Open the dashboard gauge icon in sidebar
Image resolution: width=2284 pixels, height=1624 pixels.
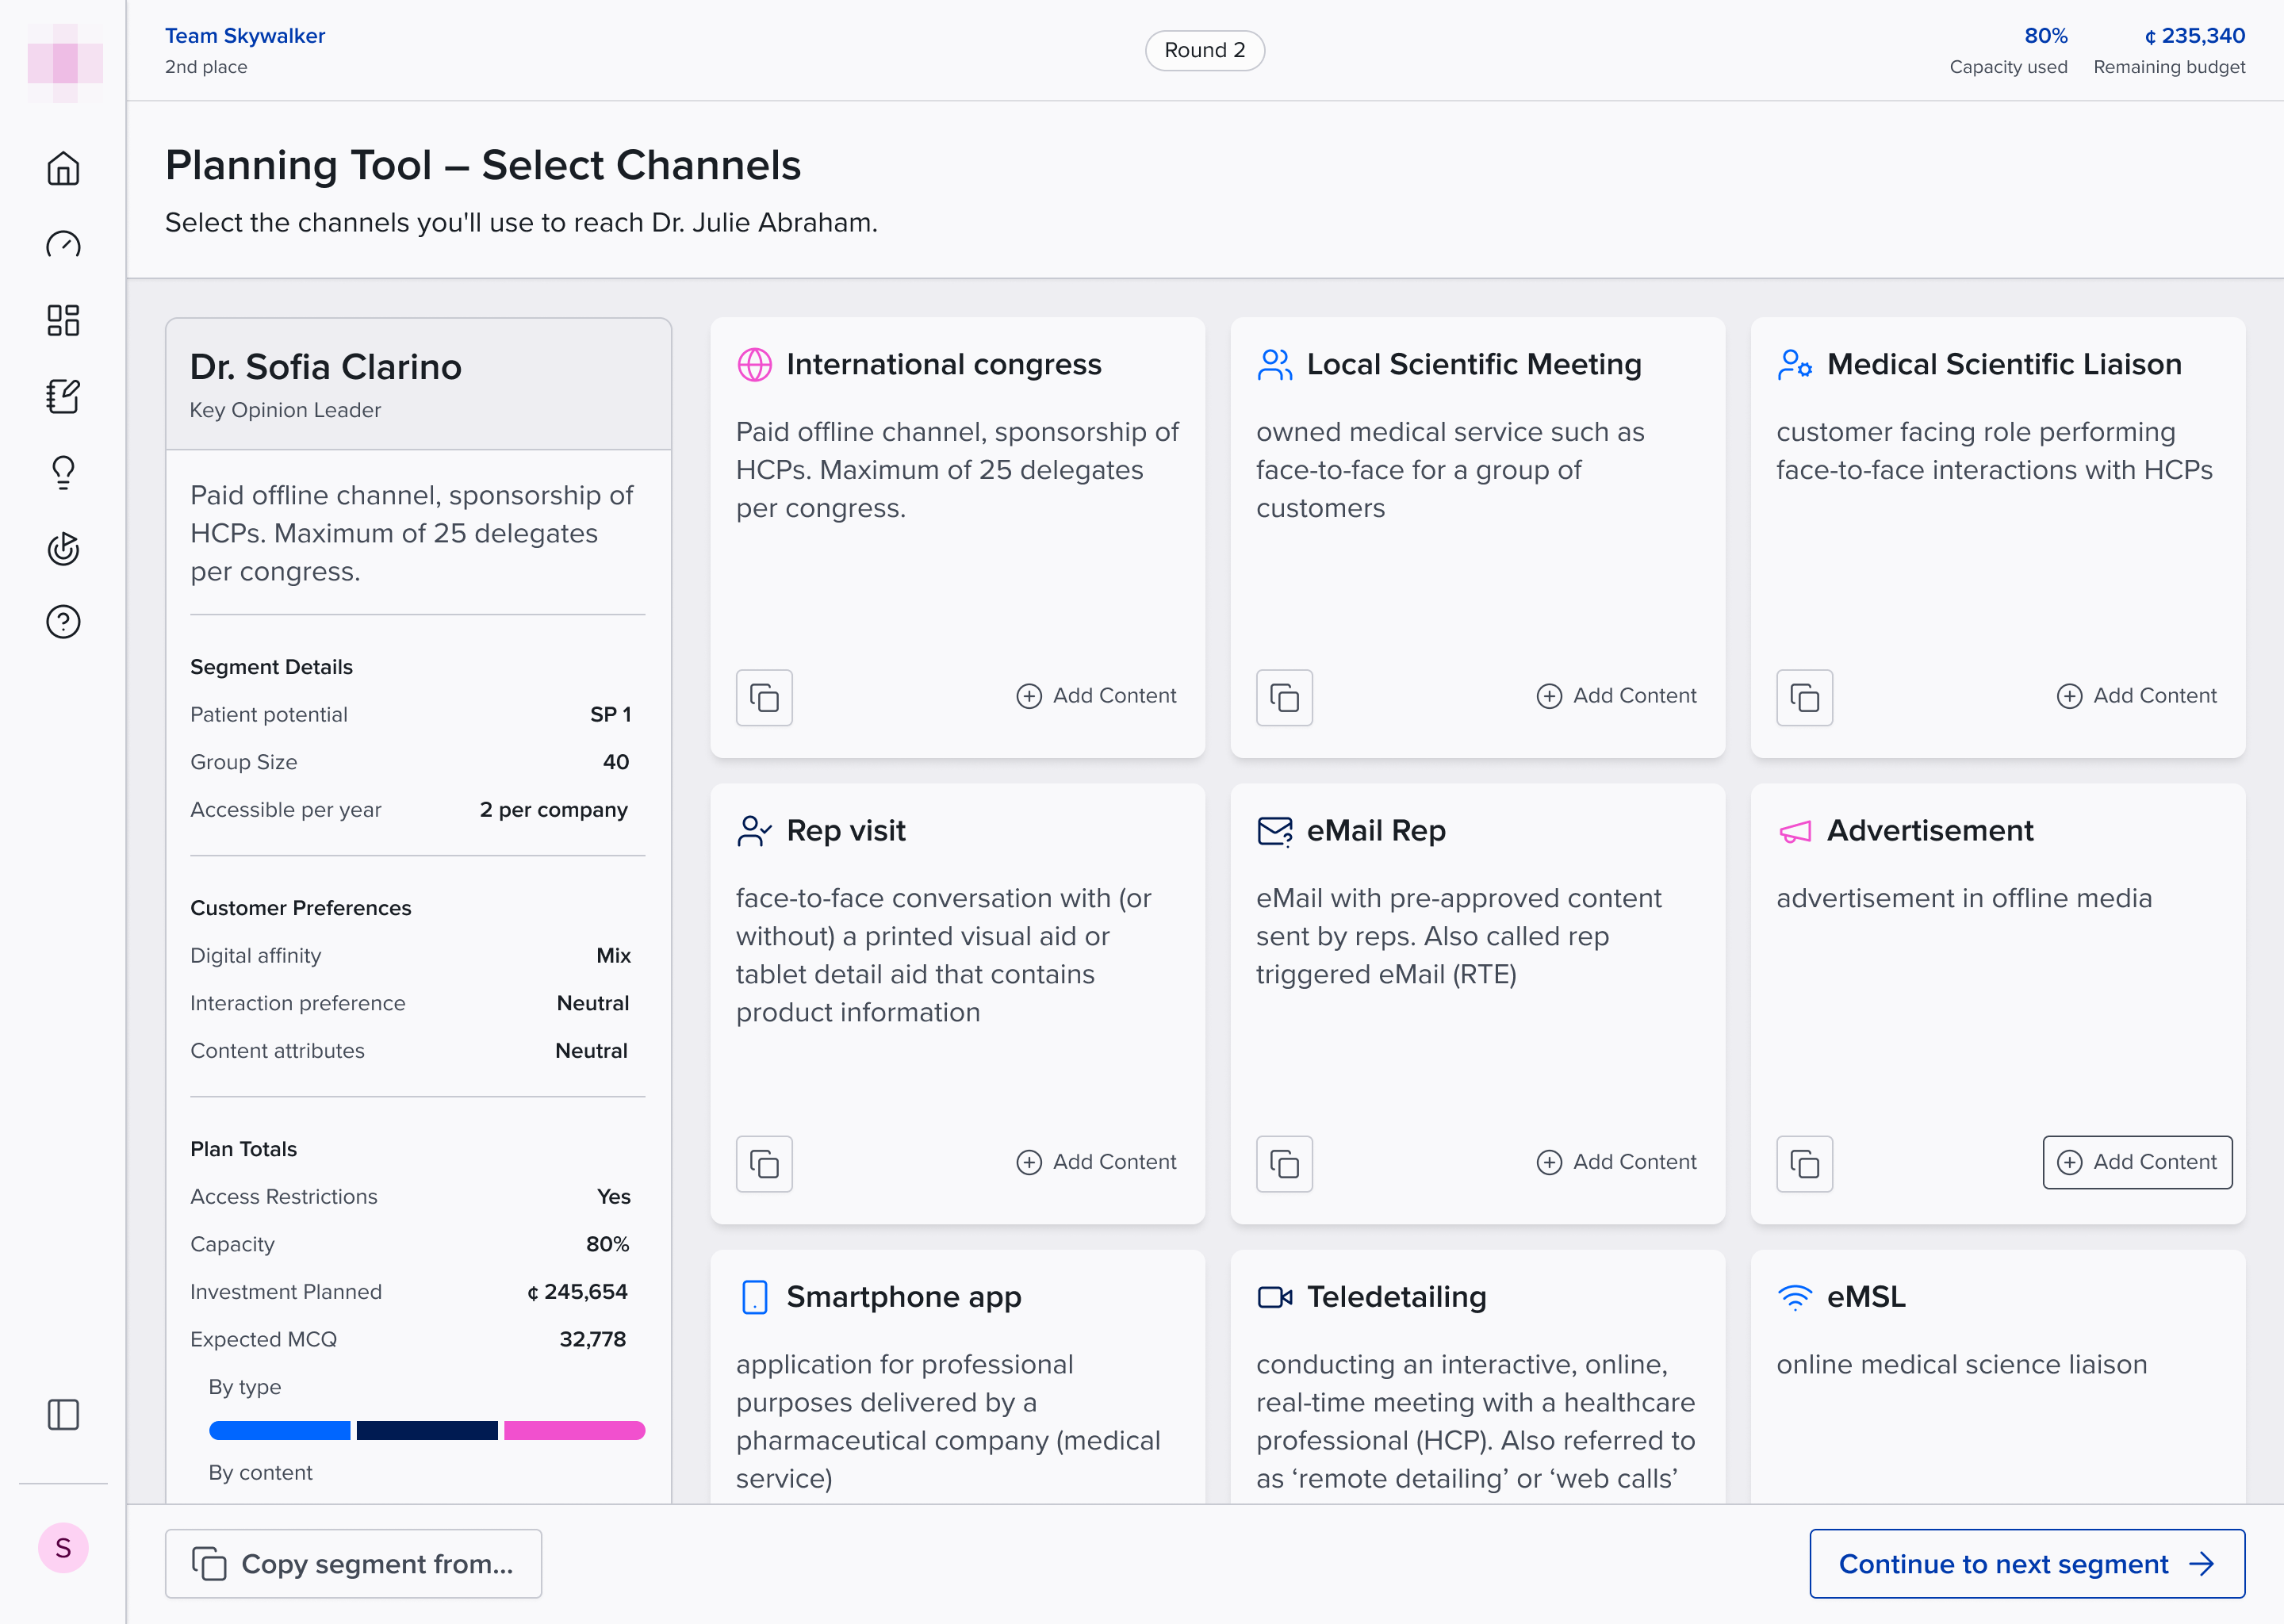(x=63, y=244)
